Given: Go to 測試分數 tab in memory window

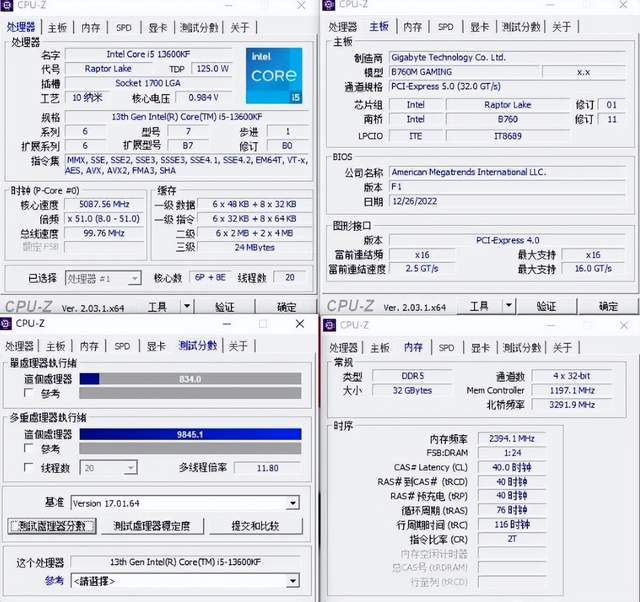Looking at the screenshot, I should pos(522,348).
